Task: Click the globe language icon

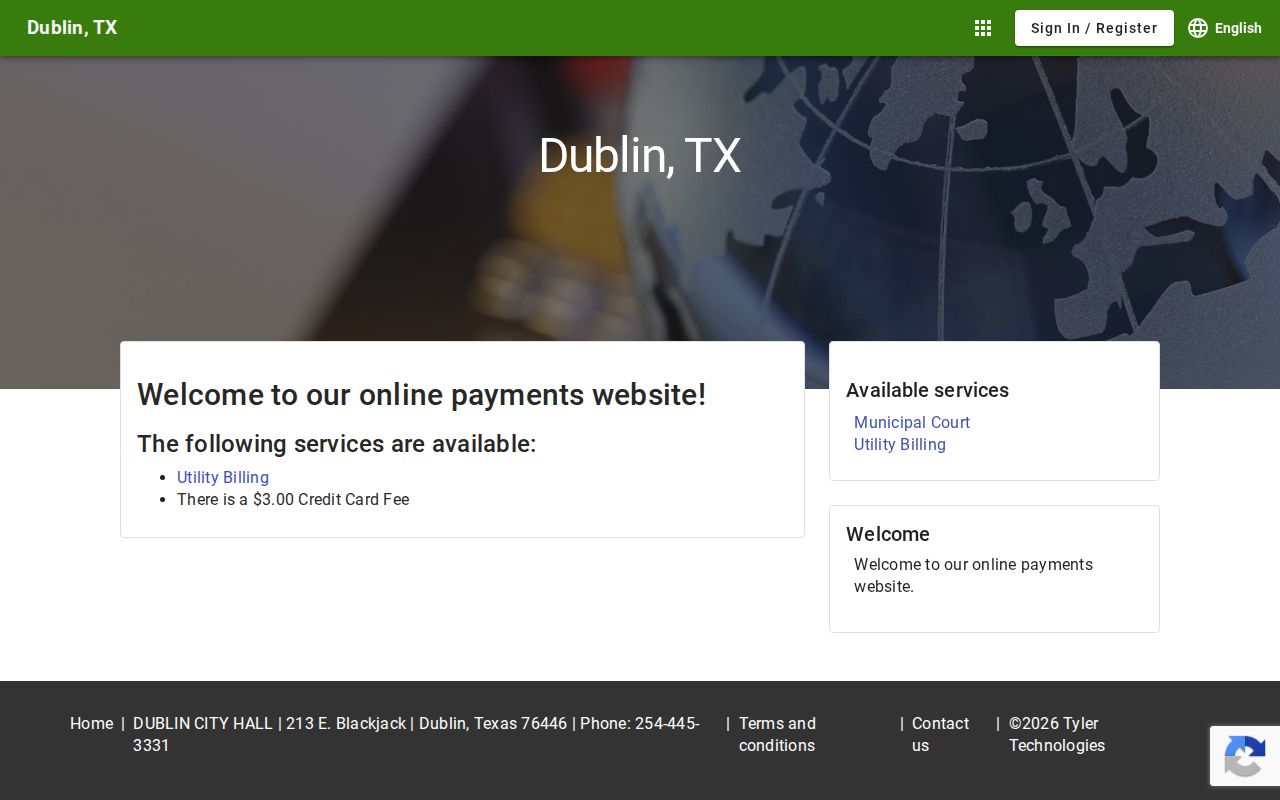Action: point(1198,28)
